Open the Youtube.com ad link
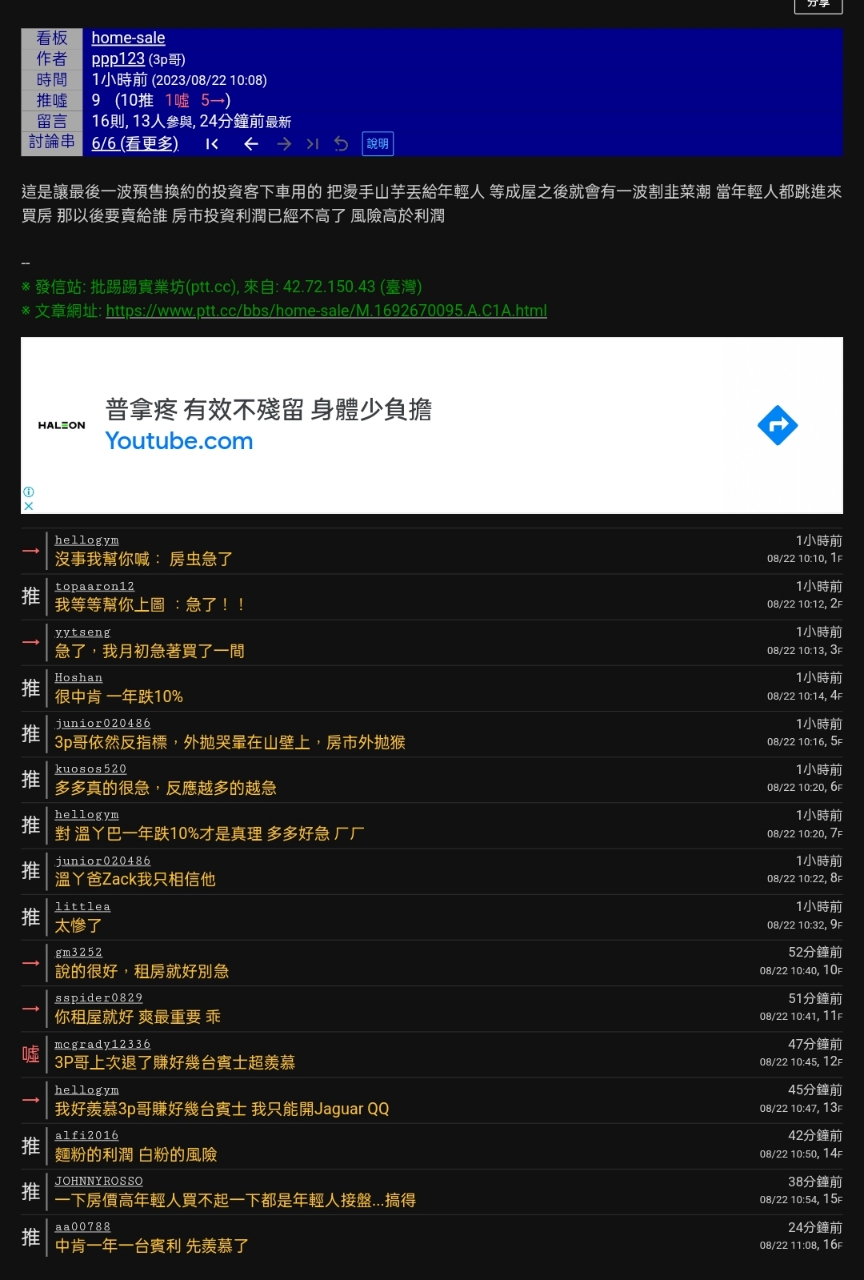The width and height of the screenshot is (864, 1280). click(x=179, y=441)
